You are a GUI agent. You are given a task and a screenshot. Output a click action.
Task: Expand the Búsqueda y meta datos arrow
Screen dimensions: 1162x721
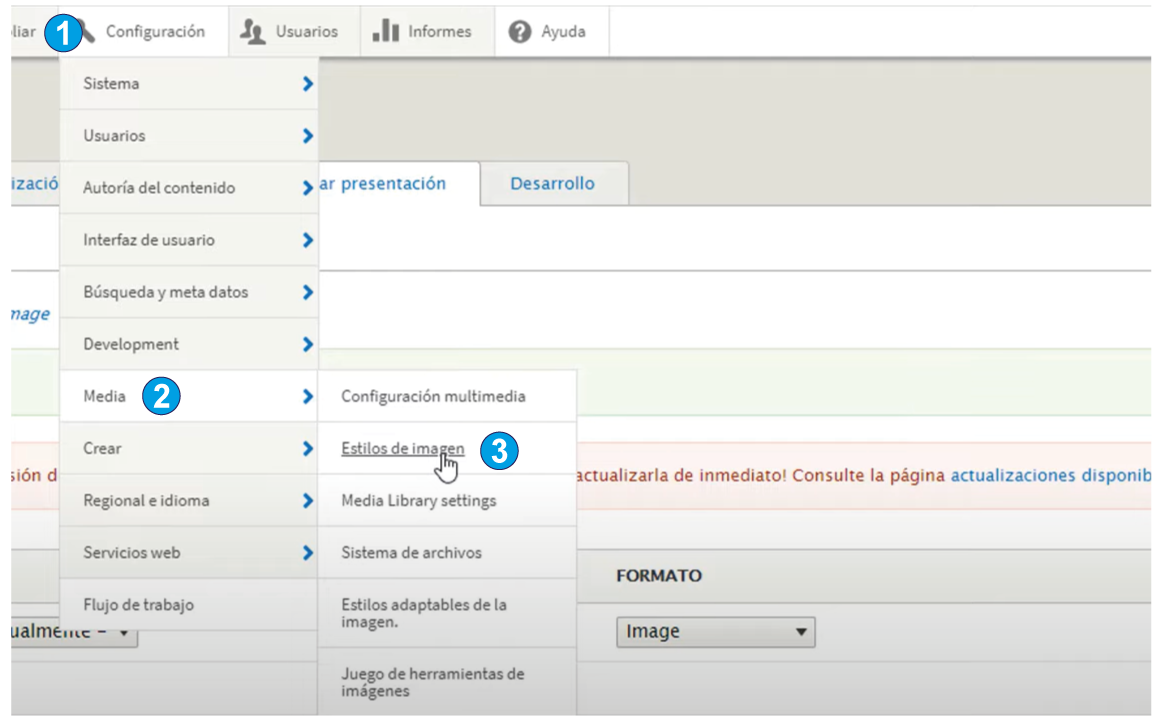point(308,292)
